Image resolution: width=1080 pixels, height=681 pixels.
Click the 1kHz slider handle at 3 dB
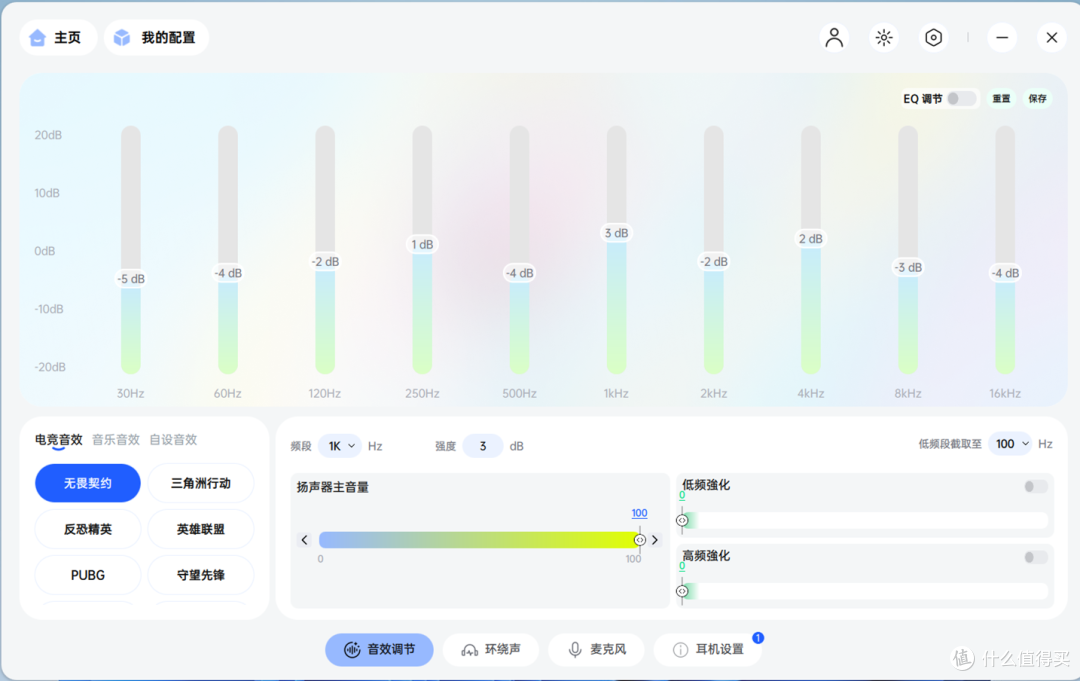[616, 233]
